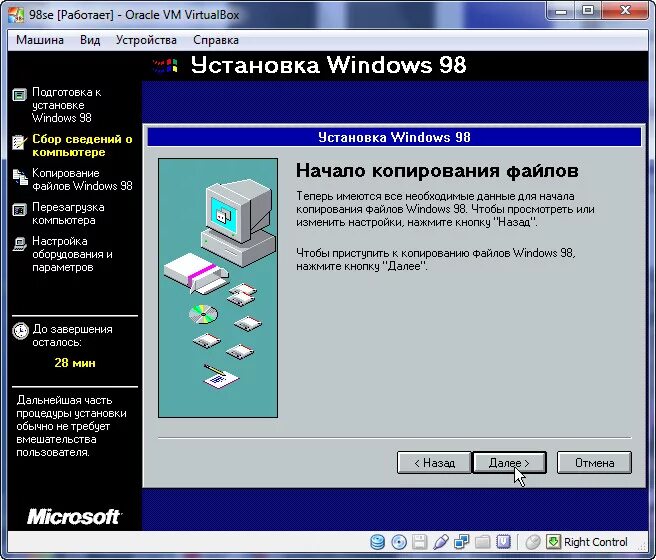
Task: Click the notepad icon beside 'Сбор сведений о компьютере'
Action: click(19, 142)
